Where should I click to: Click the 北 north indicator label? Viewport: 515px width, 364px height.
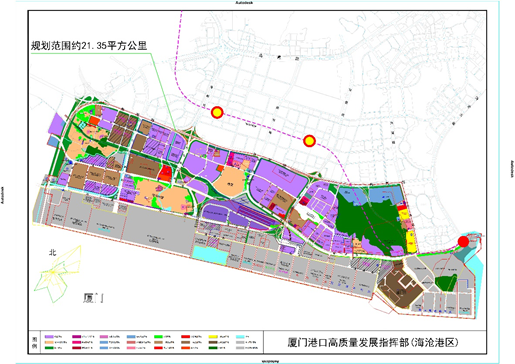tap(53, 253)
